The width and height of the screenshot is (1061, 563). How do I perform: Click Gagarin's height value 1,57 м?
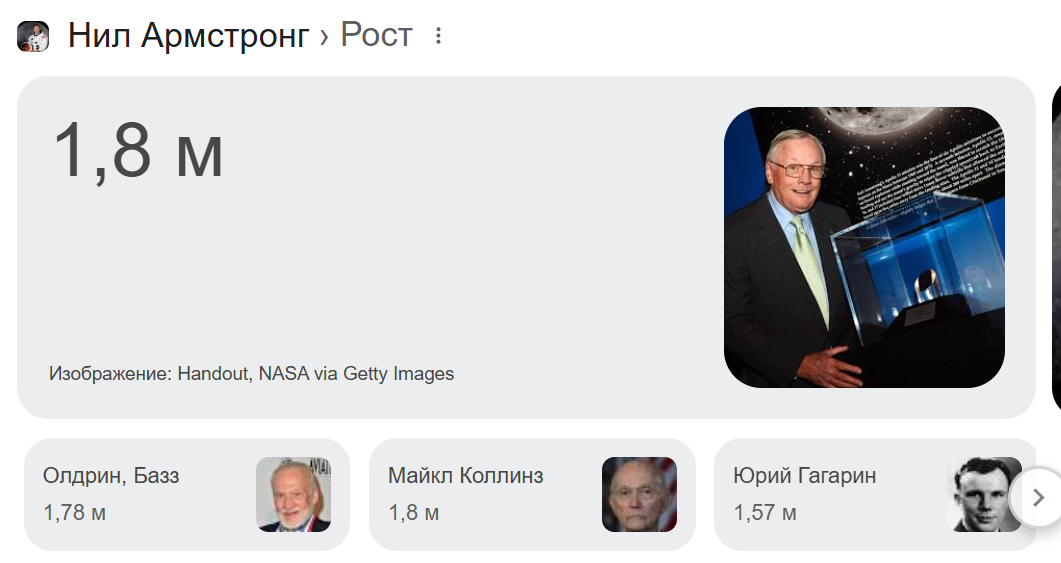tap(764, 513)
